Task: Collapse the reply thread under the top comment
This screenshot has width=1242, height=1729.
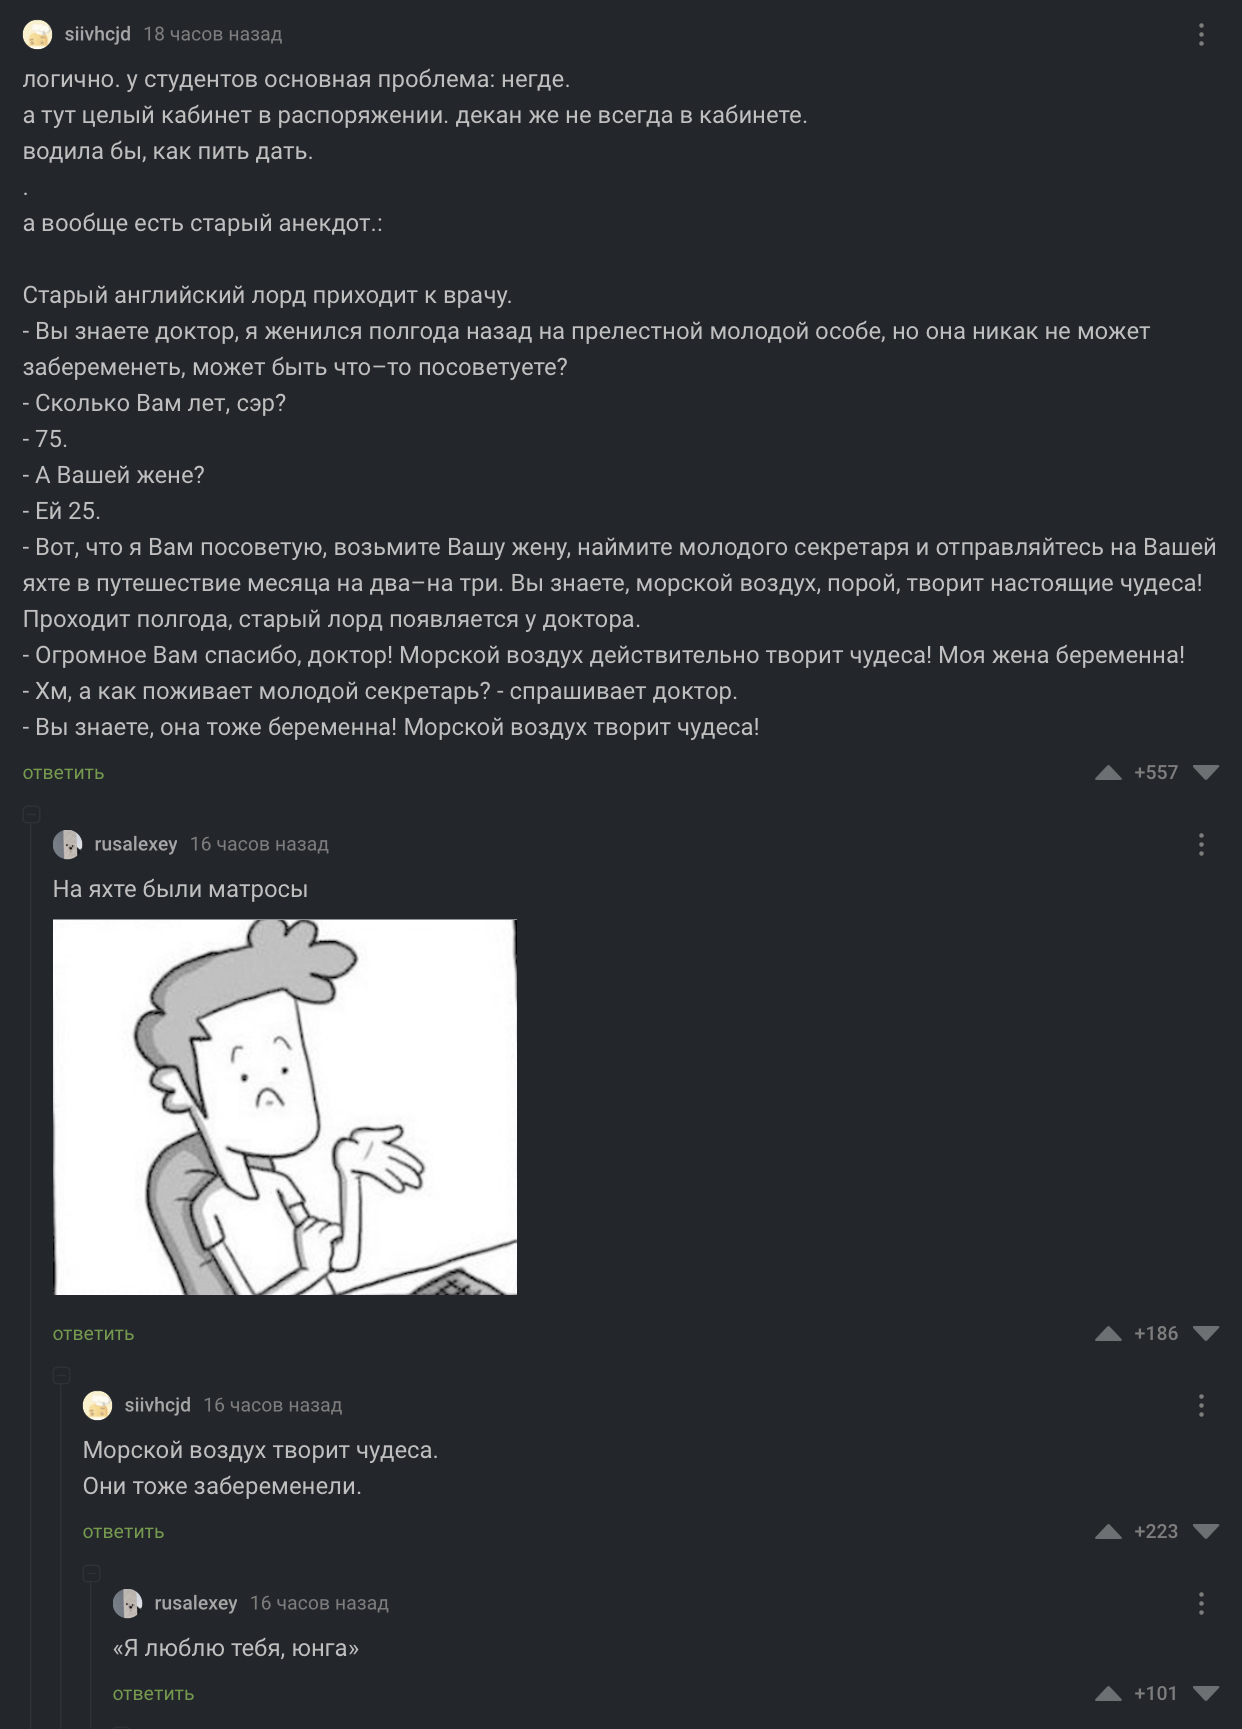Action: click(x=31, y=814)
